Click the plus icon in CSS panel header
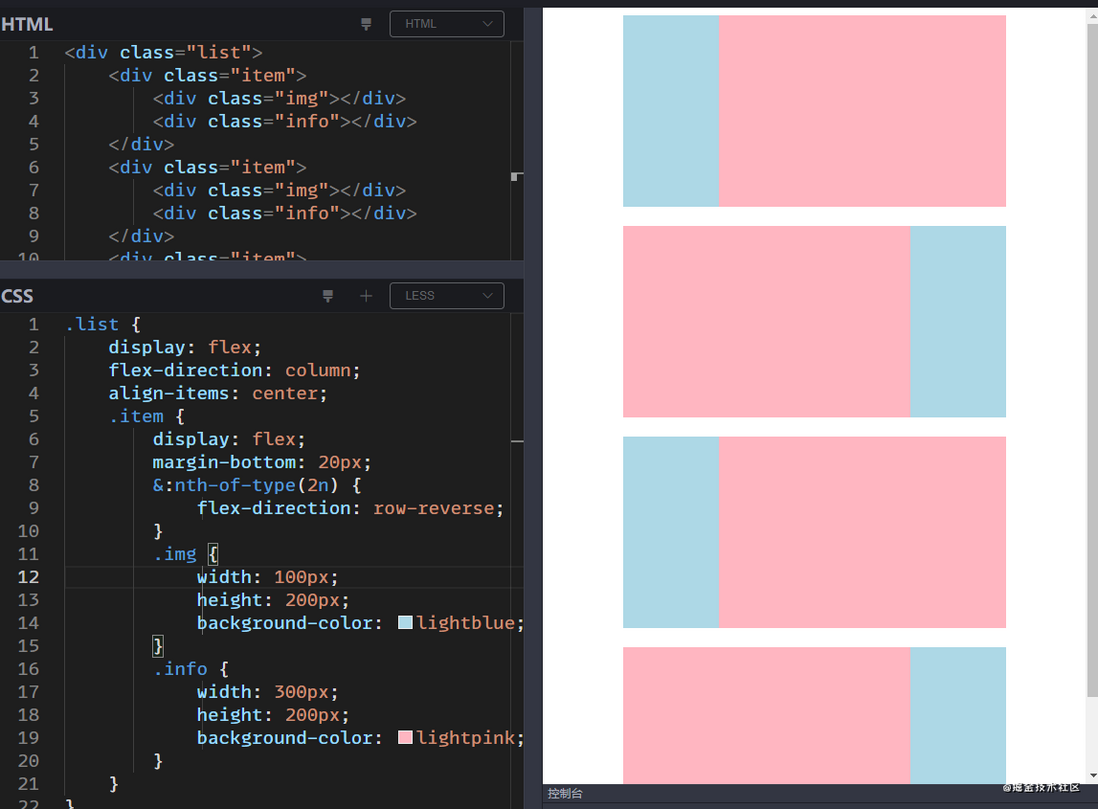The height and width of the screenshot is (809, 1098). (366, 296)
